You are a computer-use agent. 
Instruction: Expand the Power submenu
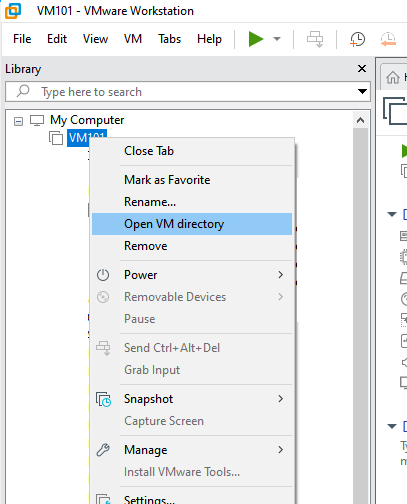coord(192,275)
